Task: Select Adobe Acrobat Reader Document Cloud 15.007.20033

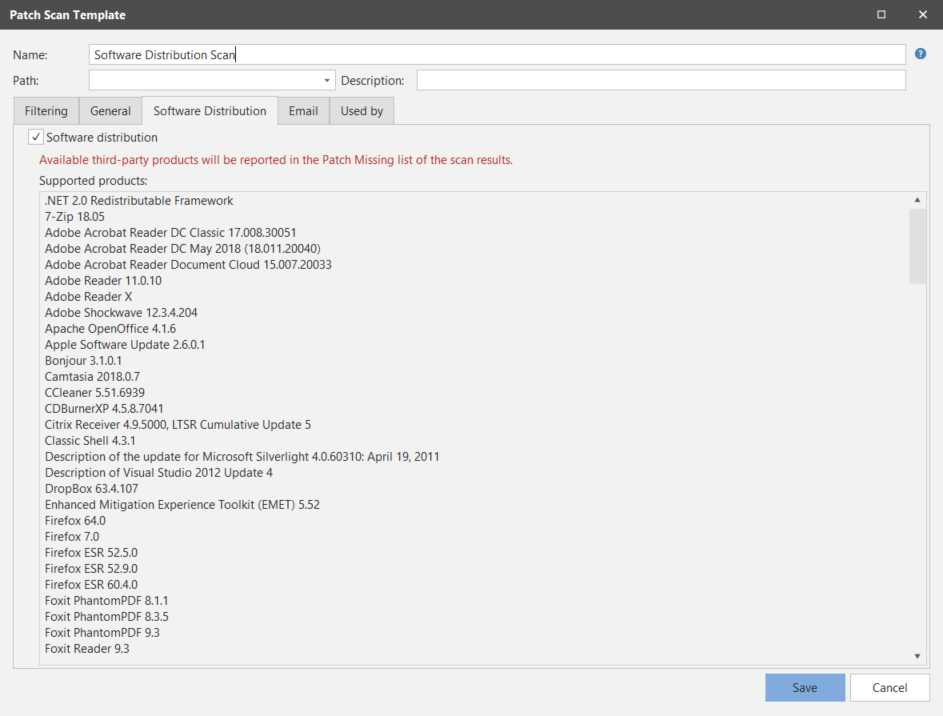Action: pyautogui.click(x=188, y=265)
